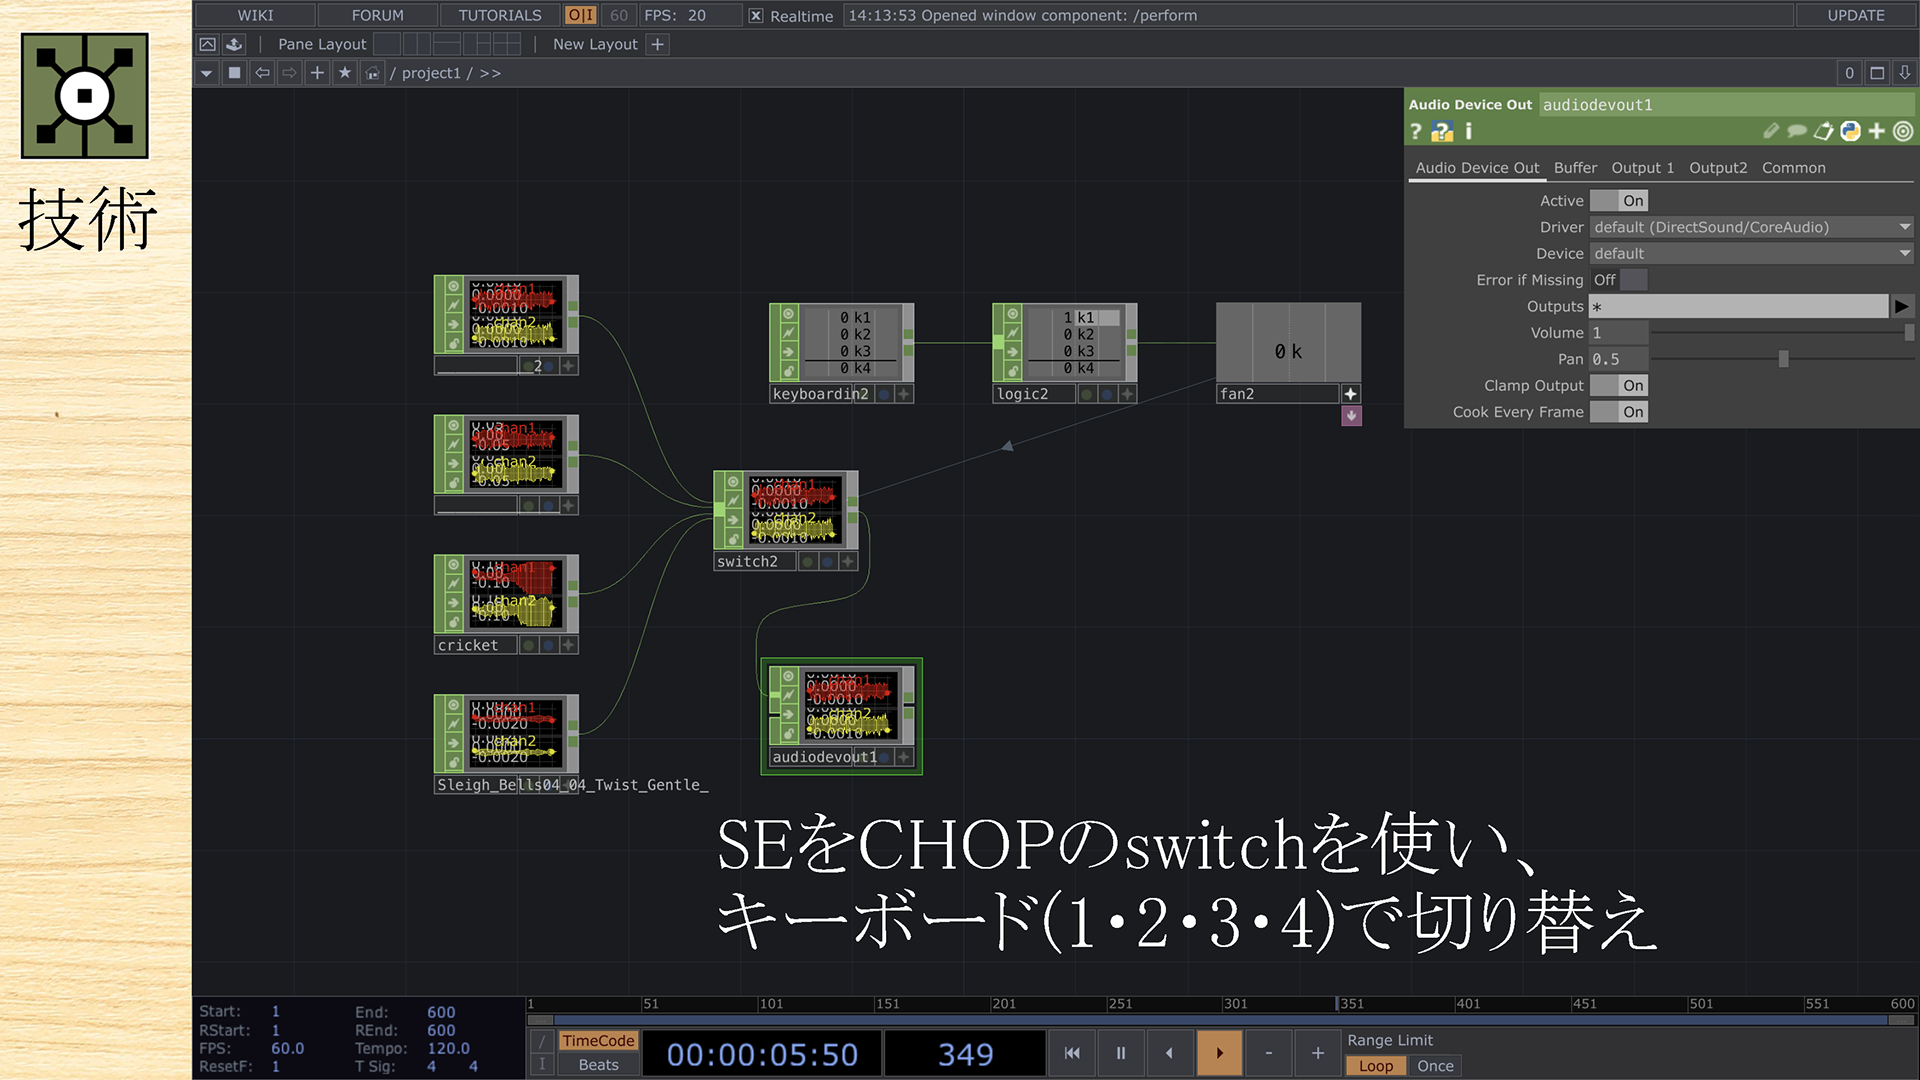This screenshot has height=1080, width=1920.
Task: Click the operator info 'i' icon
Action: click(1468, 131)
